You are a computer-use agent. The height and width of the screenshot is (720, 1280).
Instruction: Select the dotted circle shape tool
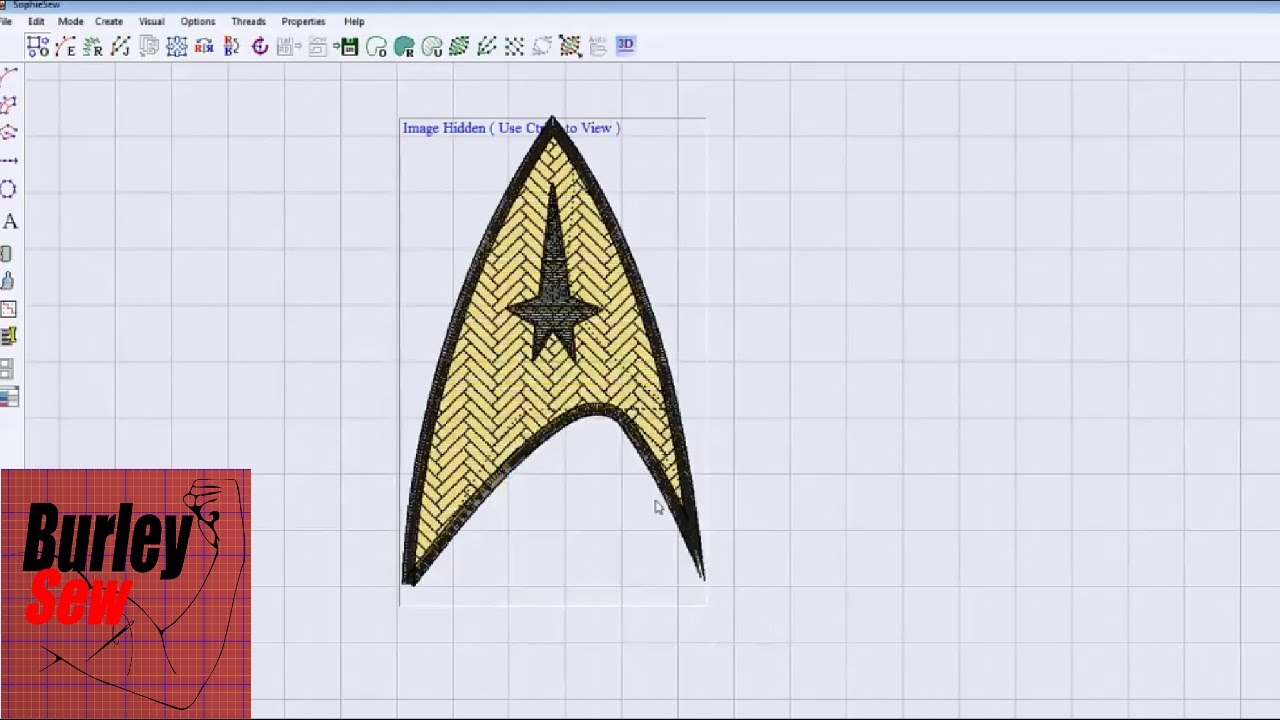[9, 189]
